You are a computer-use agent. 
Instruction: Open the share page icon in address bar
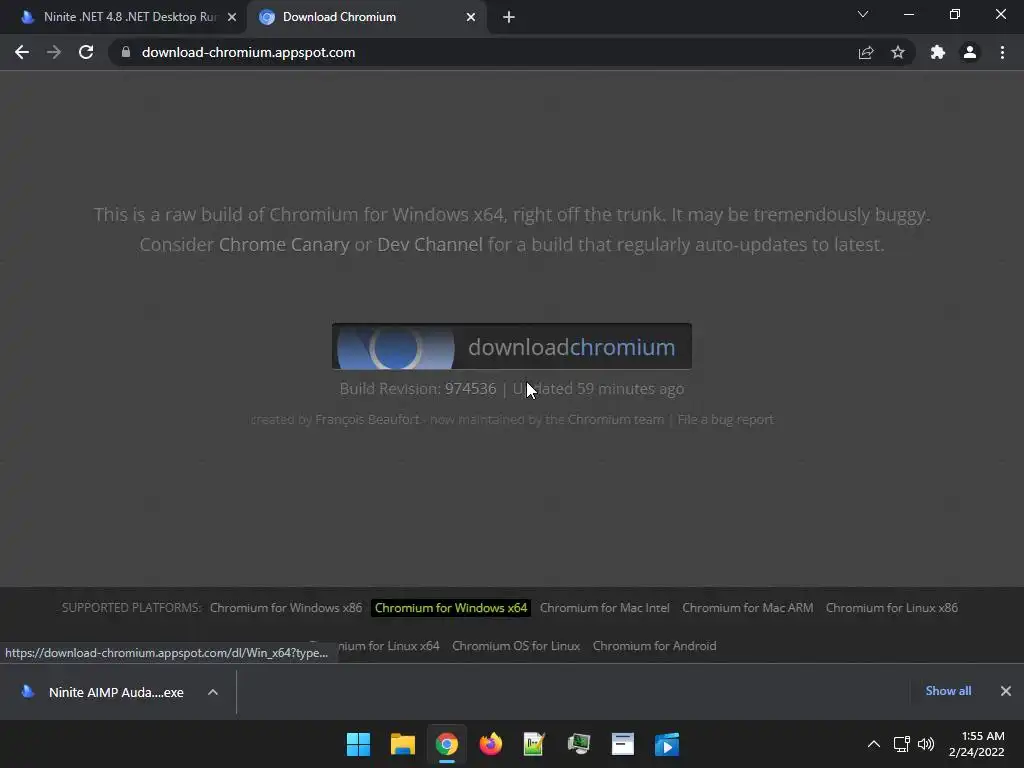click(x=866, y=52)
